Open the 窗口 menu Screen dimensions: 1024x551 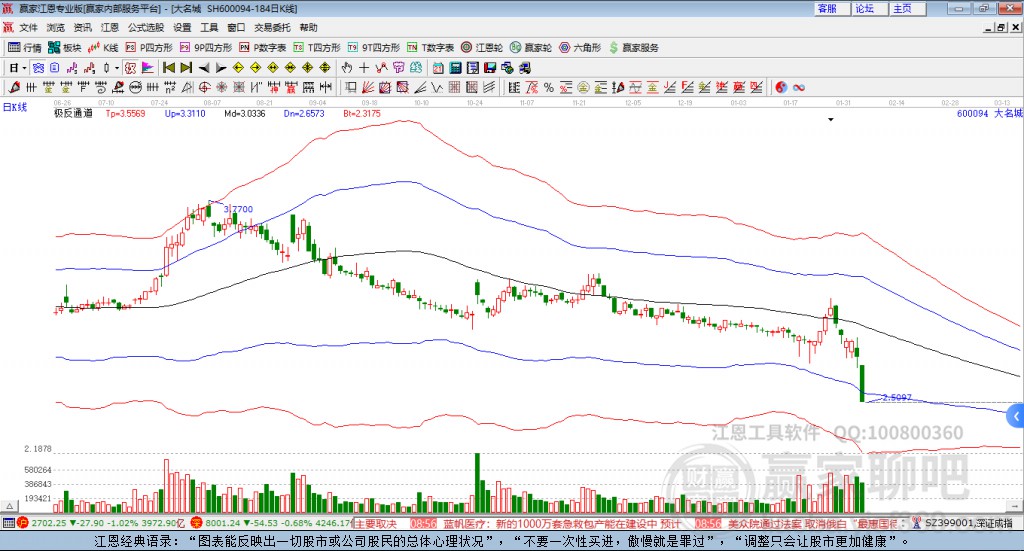tap(236, 27)
